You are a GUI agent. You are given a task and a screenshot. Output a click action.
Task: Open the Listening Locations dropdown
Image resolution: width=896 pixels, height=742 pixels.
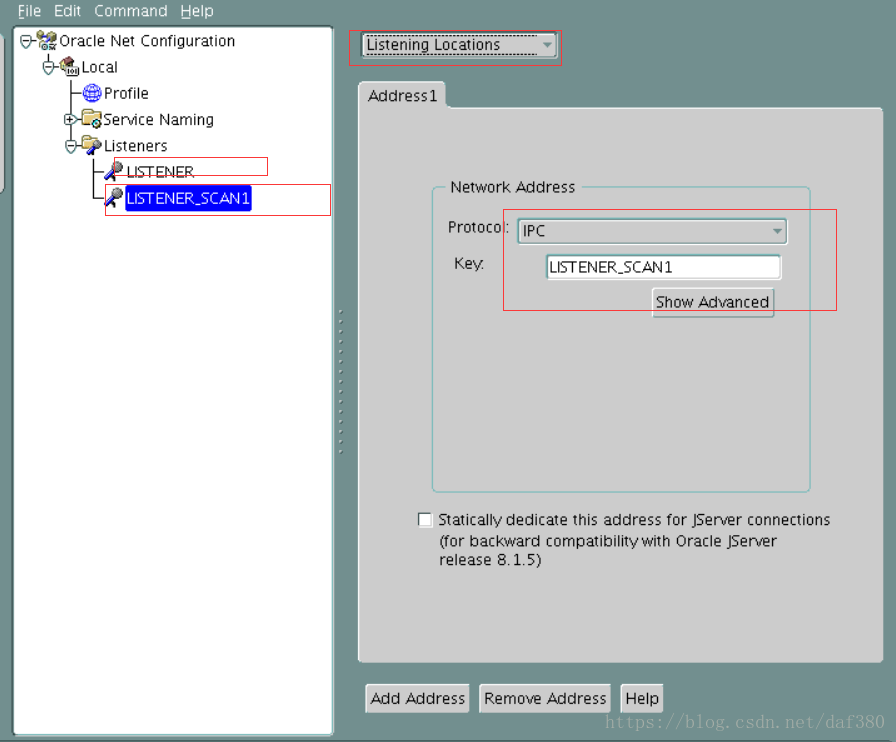[x=459, y=45]
